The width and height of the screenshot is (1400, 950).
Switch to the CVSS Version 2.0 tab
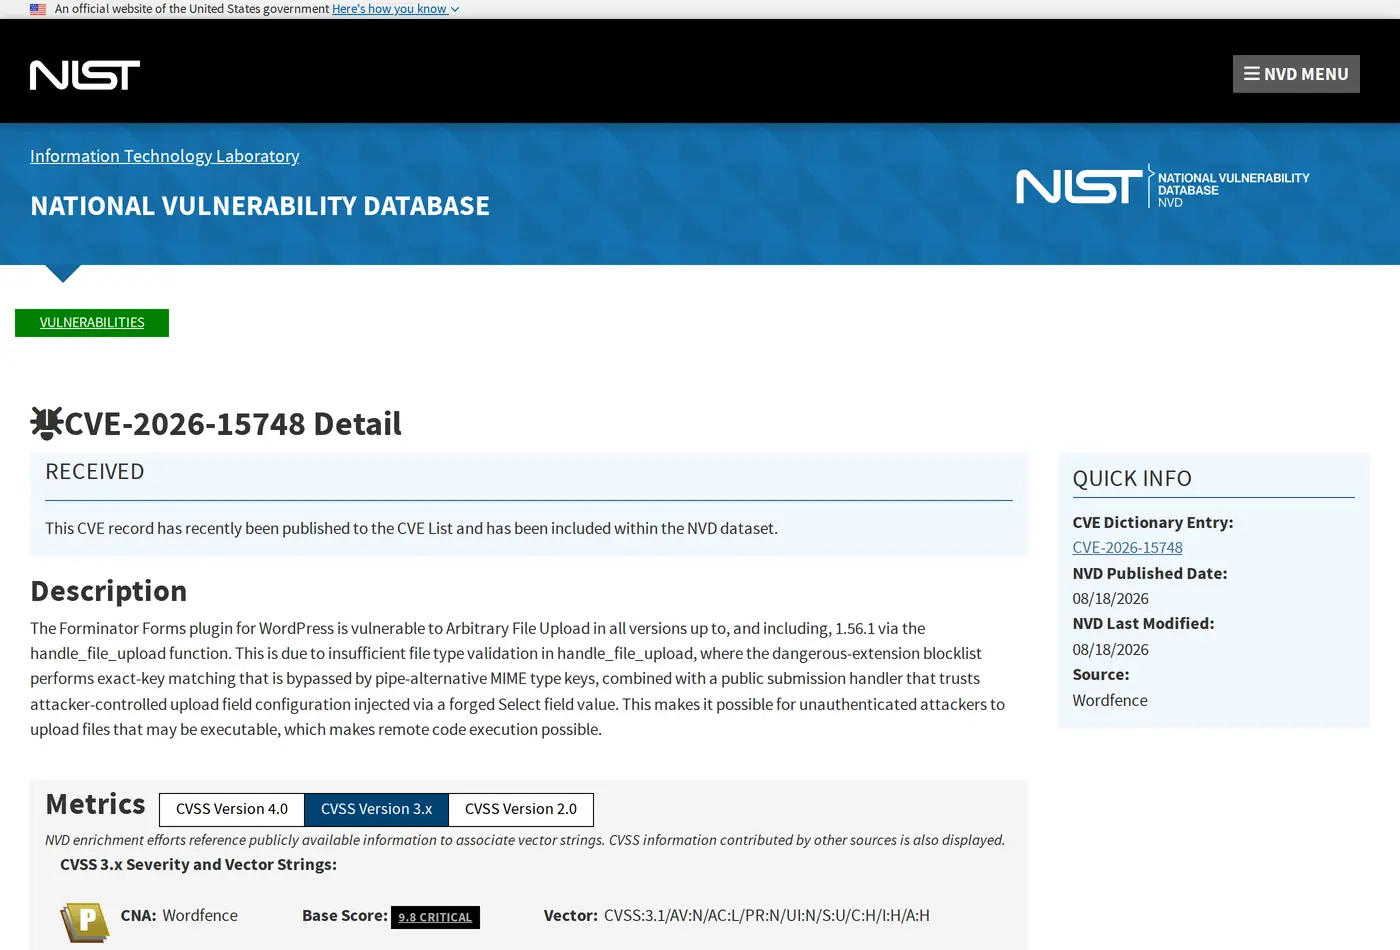click(x=521, y=809)
